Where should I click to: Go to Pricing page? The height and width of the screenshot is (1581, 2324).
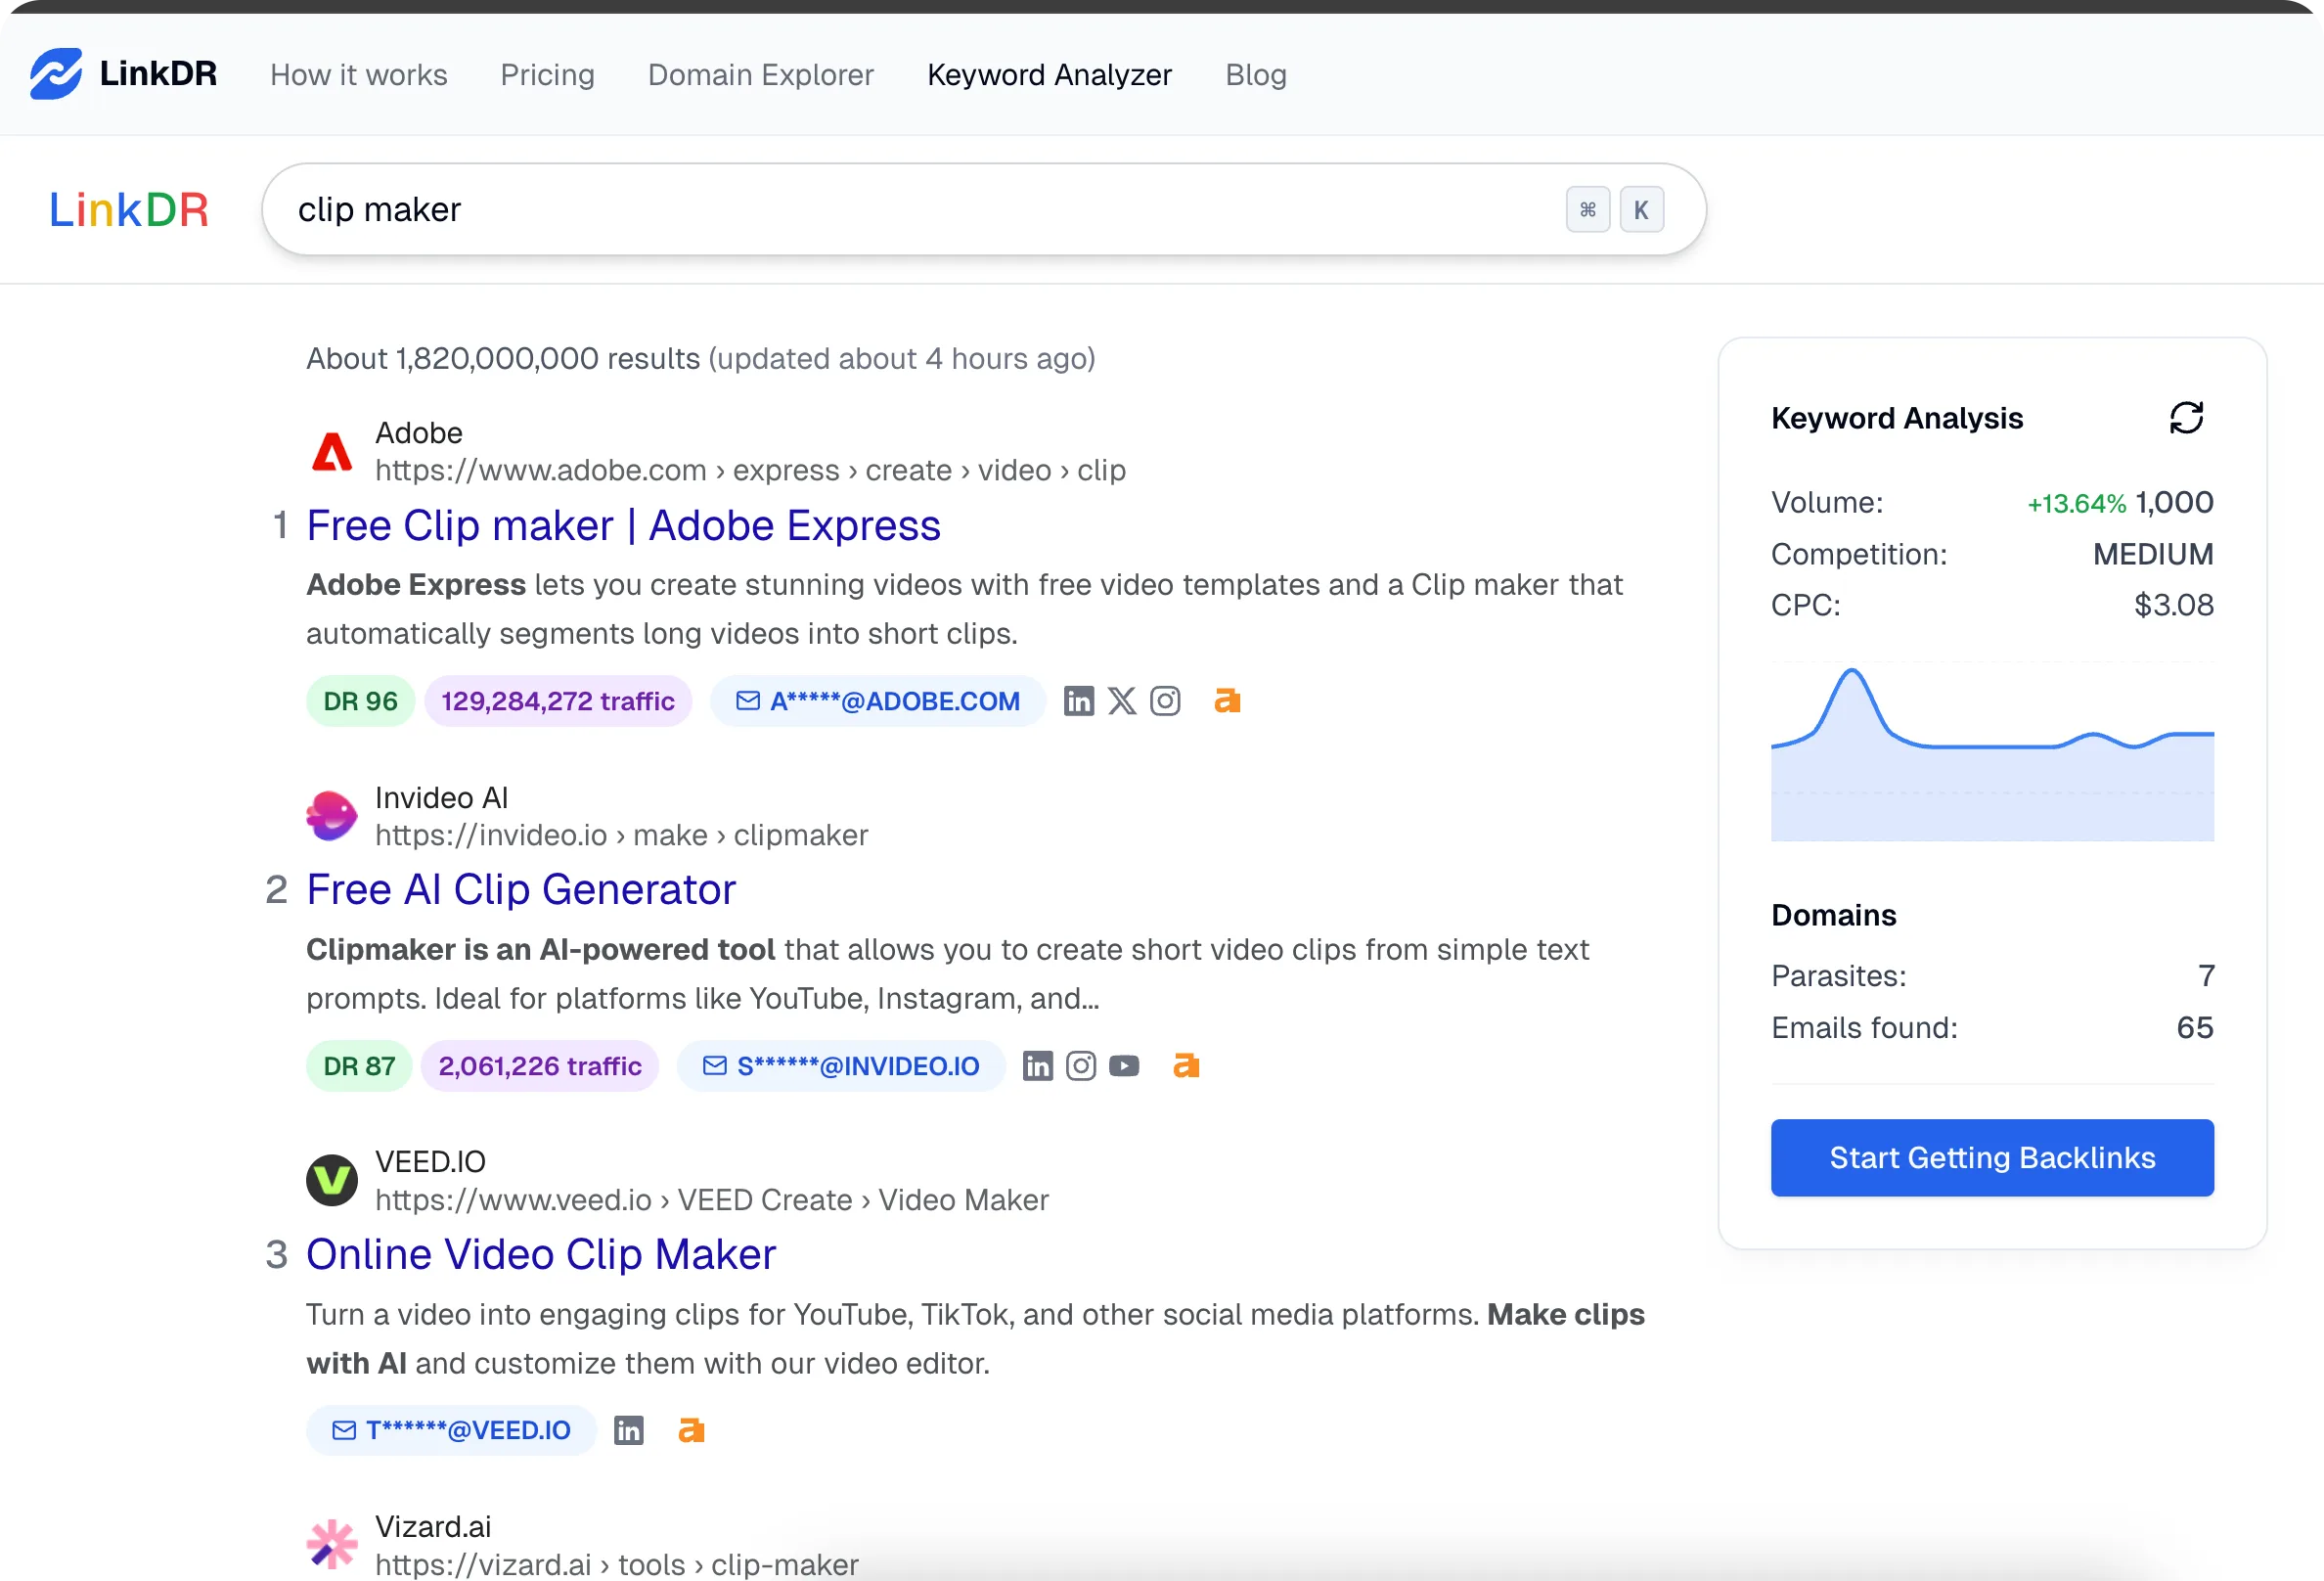(547, 75)
